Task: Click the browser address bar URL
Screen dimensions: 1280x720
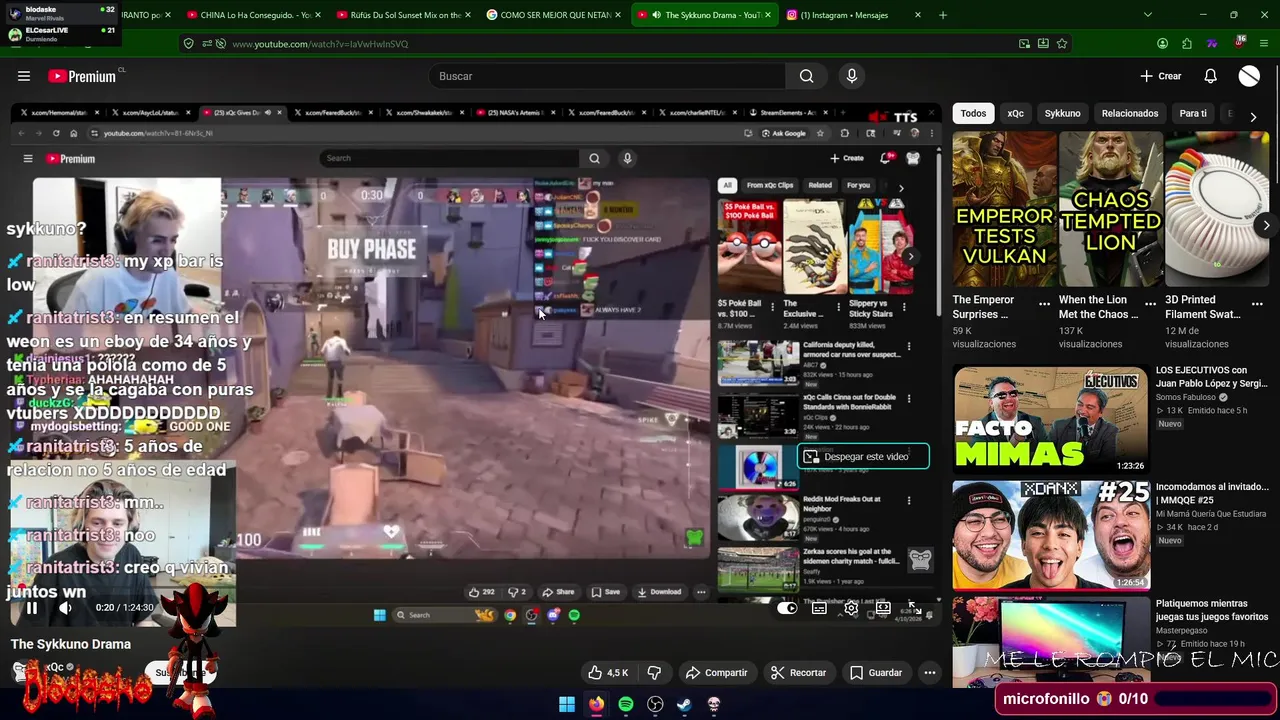Action: [x=320, y=44]
